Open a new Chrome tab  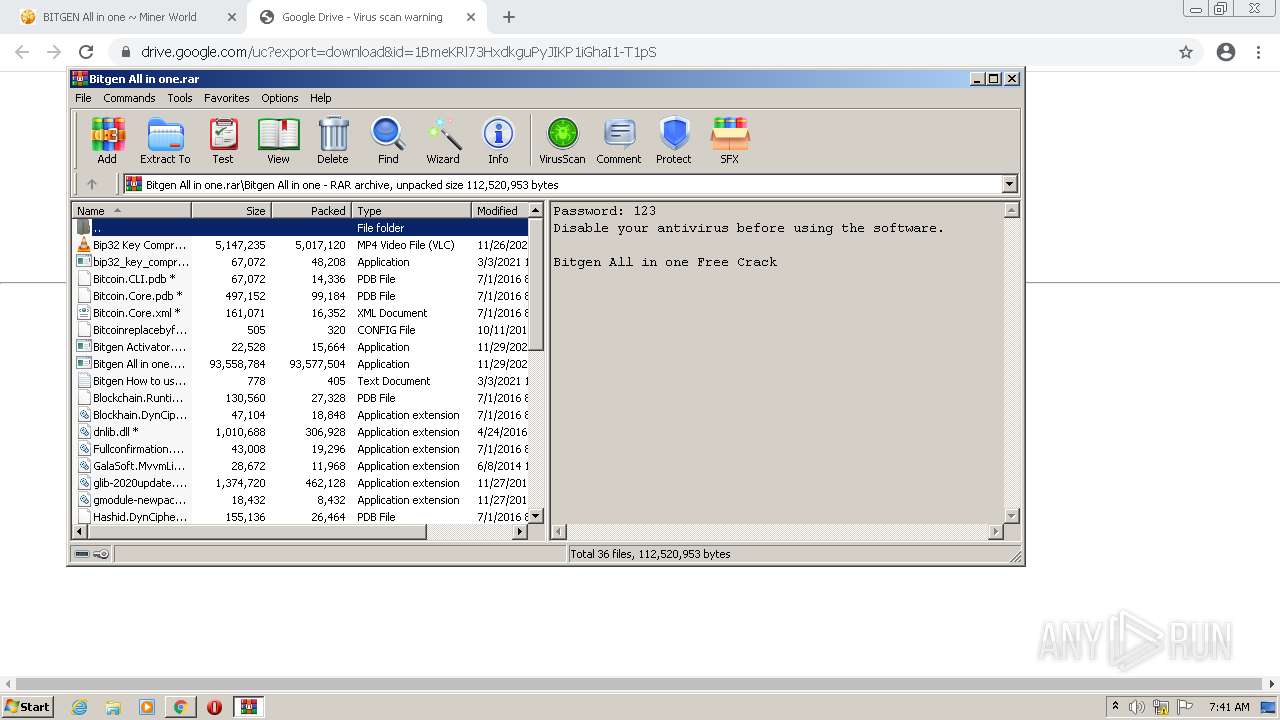(x=509, y=17)
